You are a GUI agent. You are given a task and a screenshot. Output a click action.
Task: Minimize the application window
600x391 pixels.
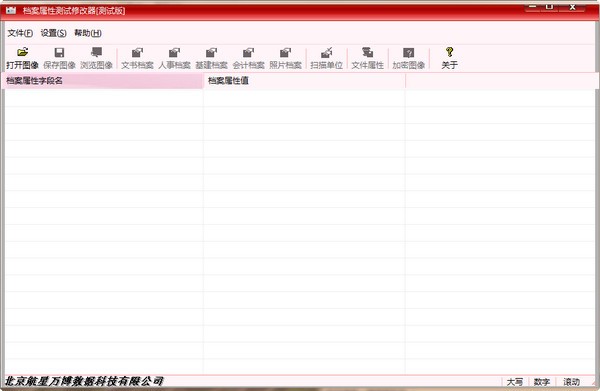[532, 7]
